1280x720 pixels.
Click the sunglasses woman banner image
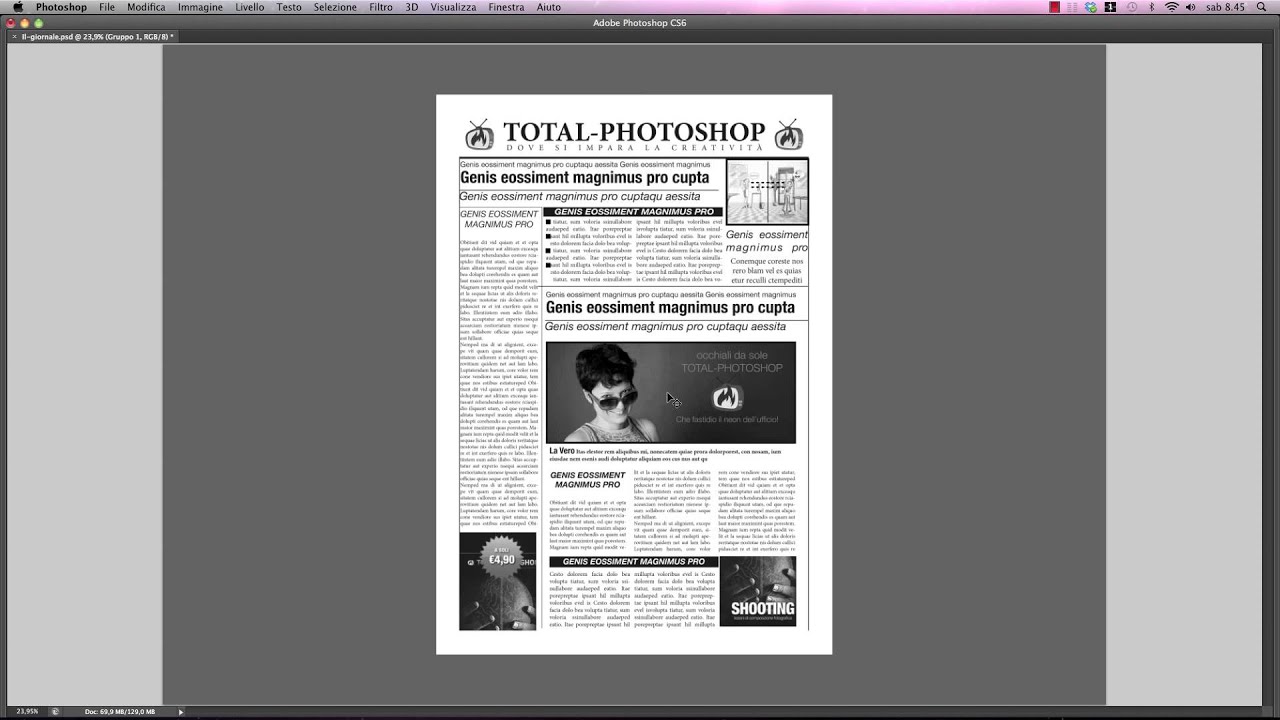[x=671, y=392]
